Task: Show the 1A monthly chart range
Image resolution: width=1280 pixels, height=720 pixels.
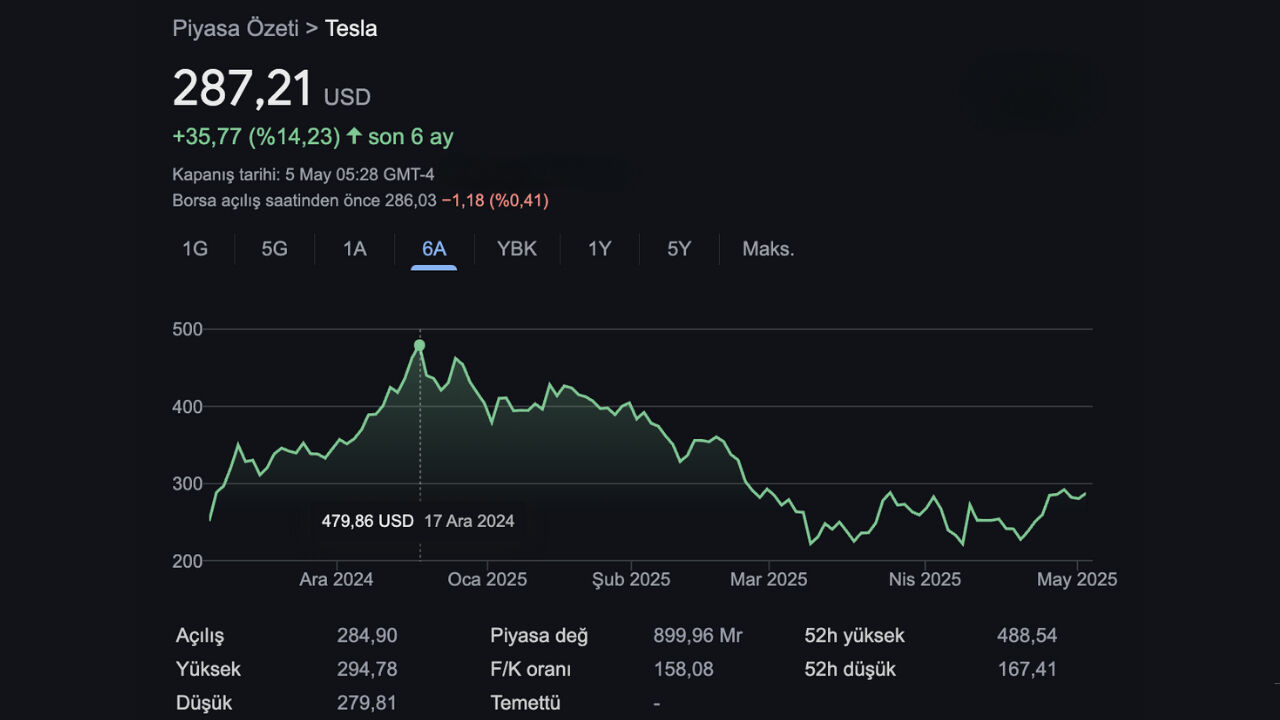Action: pyautogui.click(x=355, y=249)
